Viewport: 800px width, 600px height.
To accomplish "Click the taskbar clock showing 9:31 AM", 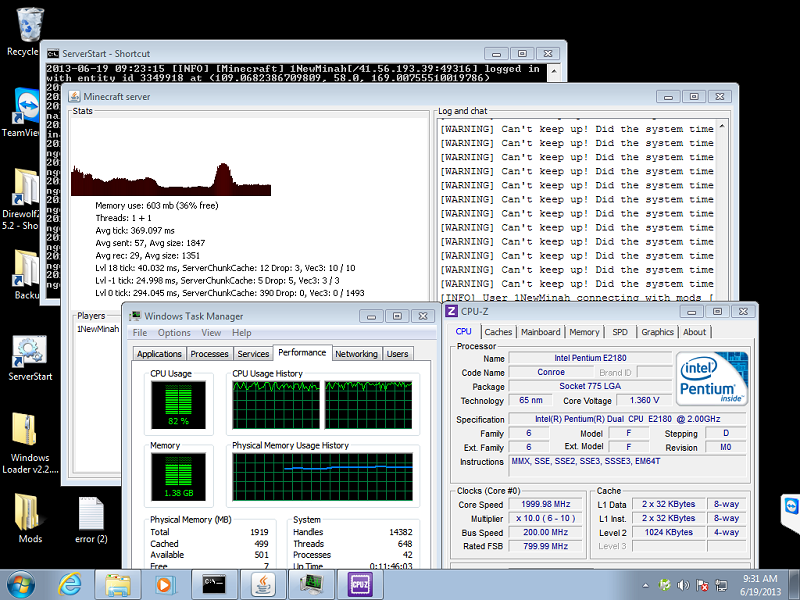I will click(760, 585).
